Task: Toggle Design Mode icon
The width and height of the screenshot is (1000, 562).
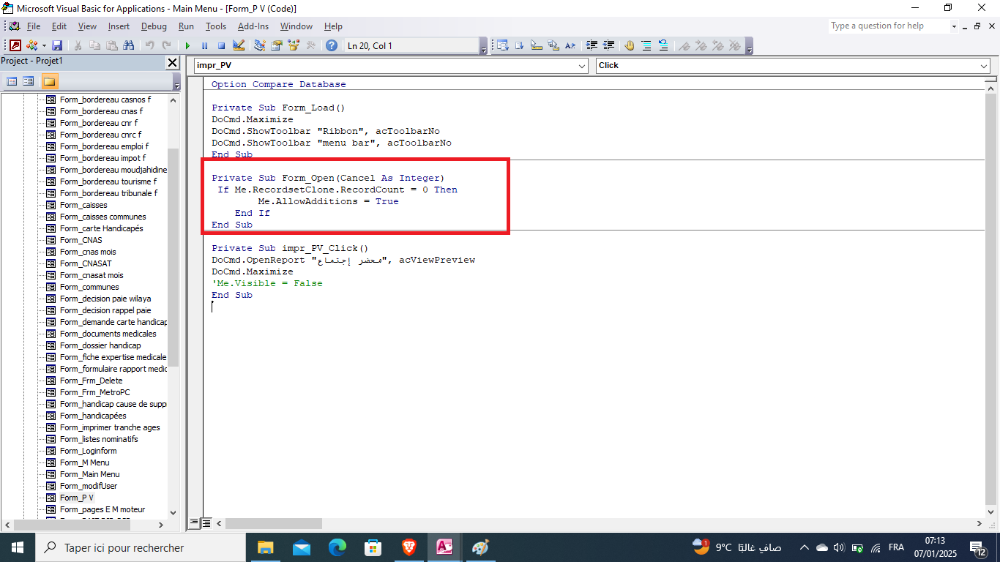Action: [239, 45]
